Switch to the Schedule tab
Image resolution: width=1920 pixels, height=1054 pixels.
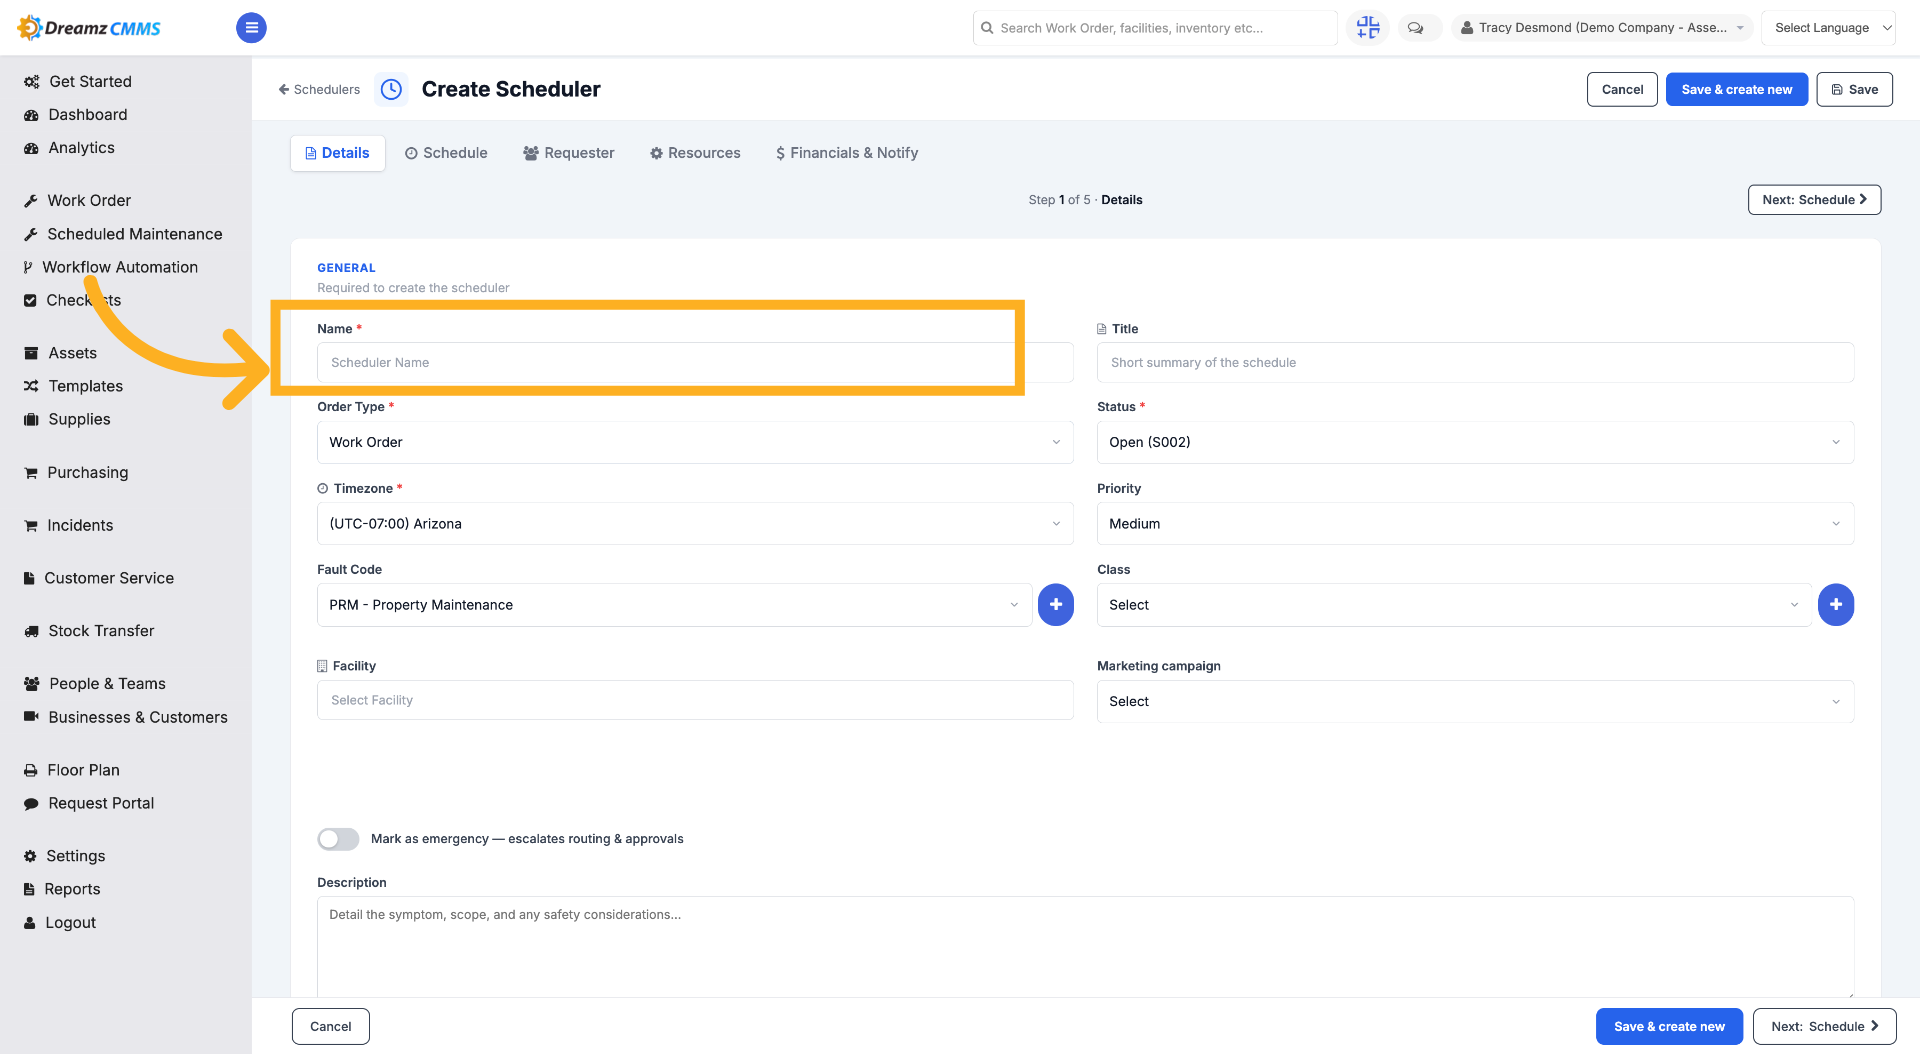(x=446, y=153)
